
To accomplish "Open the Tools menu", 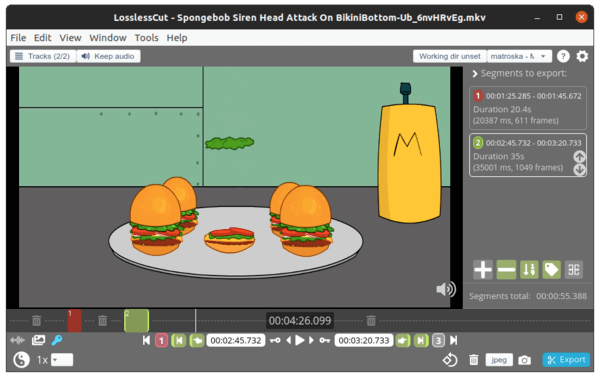I will [x=146, y=38].
